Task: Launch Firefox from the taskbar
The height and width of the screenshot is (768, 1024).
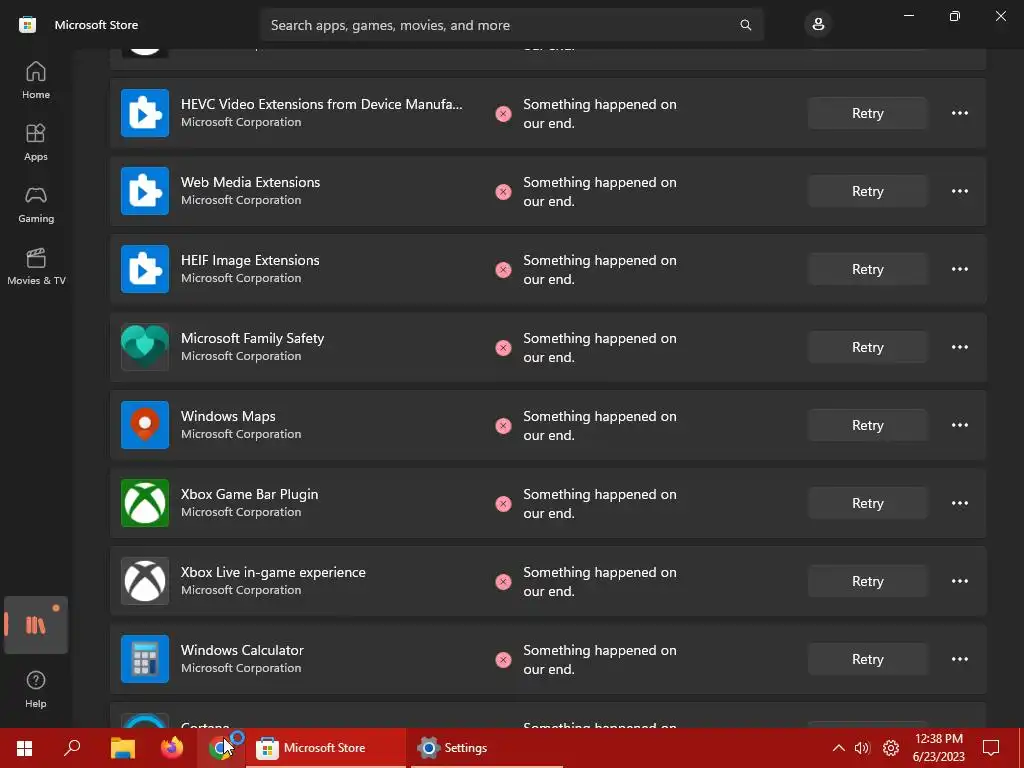Action: 172,748
